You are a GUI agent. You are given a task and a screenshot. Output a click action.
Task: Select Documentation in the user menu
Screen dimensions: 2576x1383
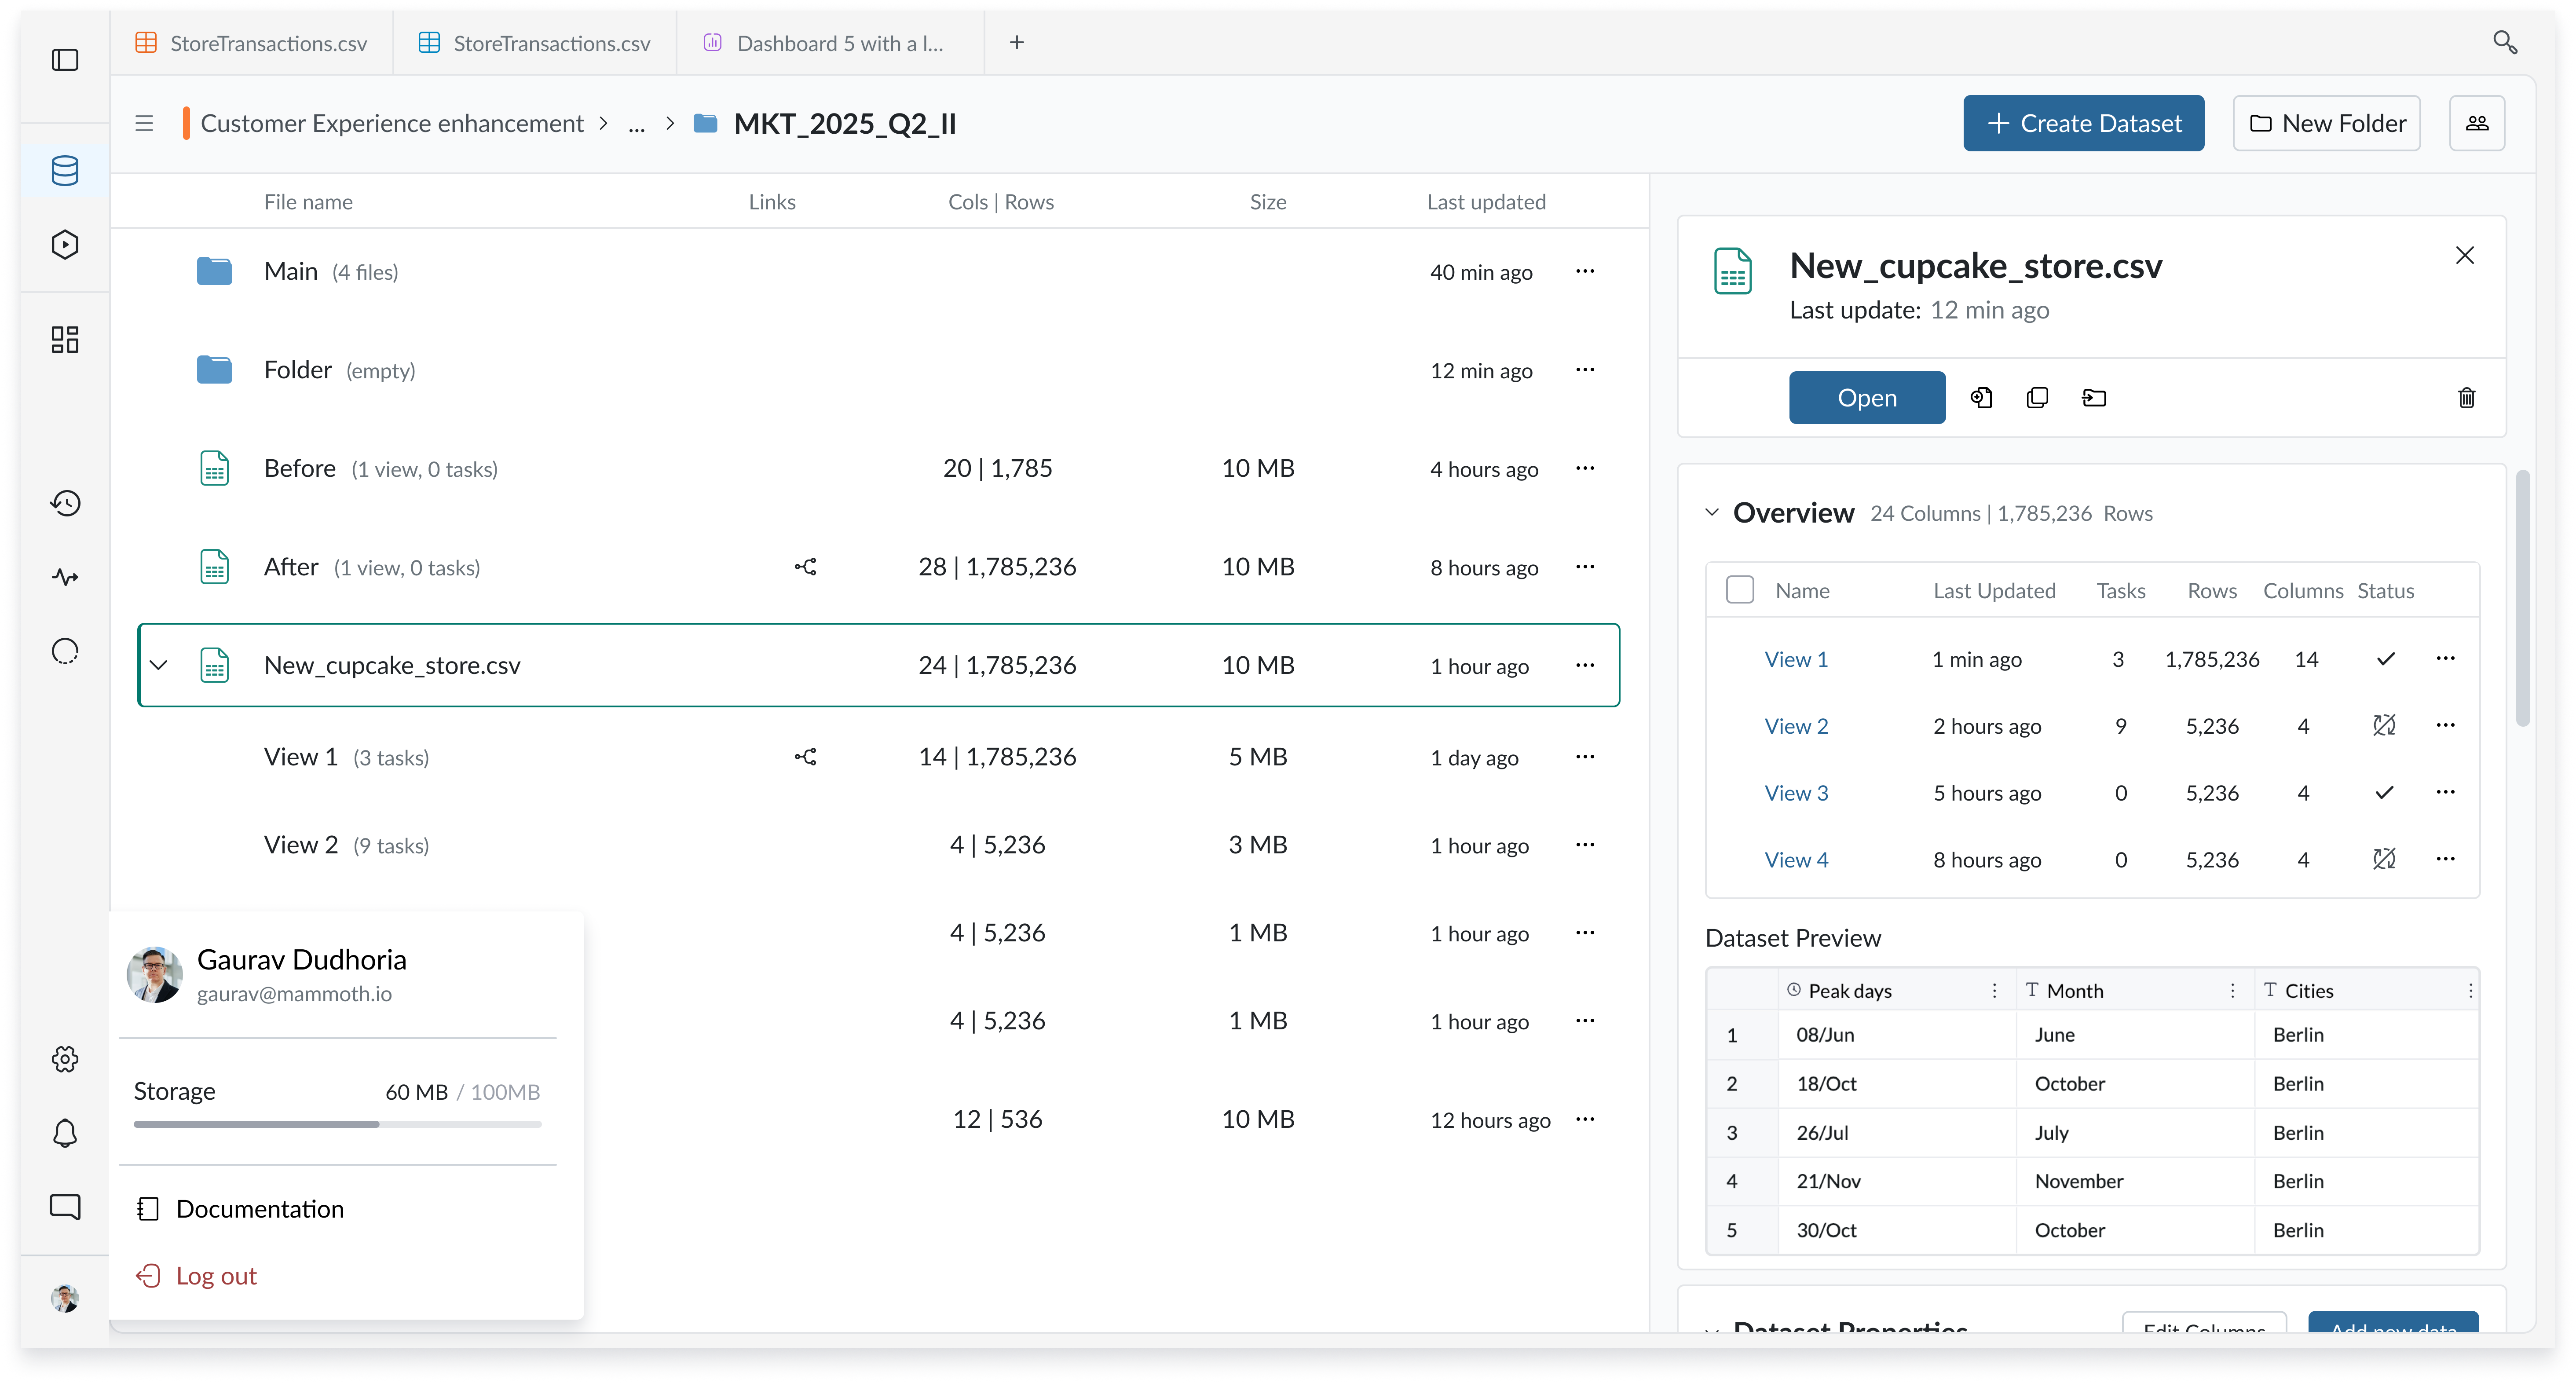pyautogui.click(x=259, y=1209)
